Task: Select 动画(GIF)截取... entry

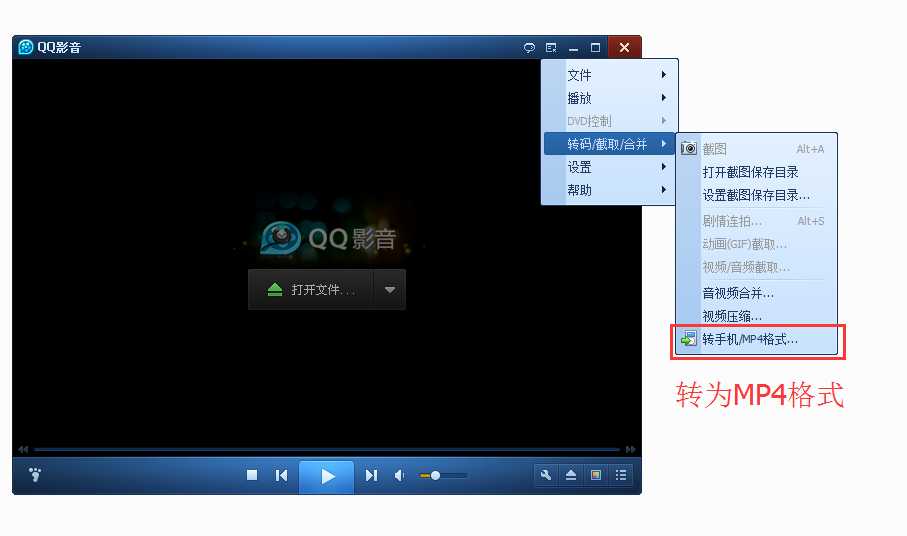Action: click(757, 244)
